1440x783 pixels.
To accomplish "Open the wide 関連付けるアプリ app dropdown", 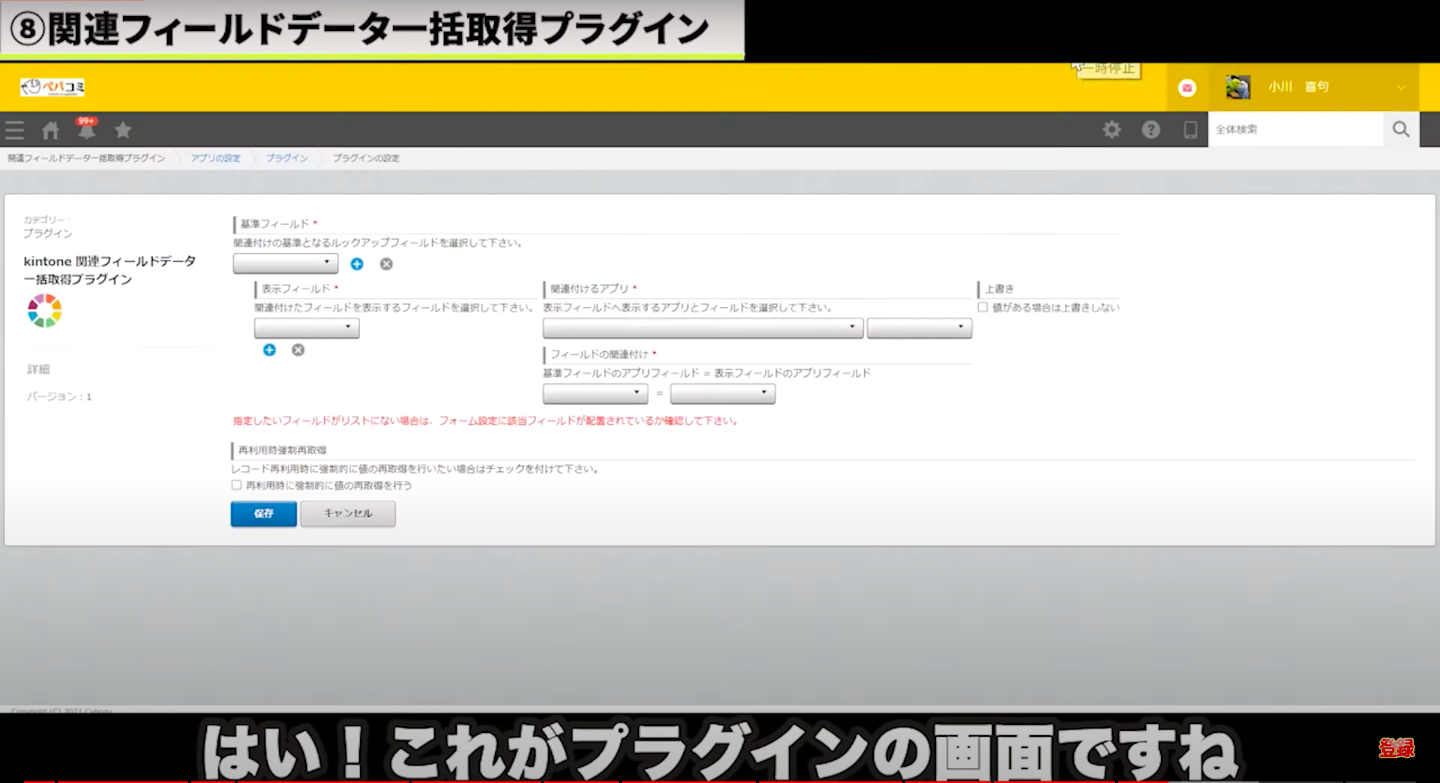I will click(702, 328).
